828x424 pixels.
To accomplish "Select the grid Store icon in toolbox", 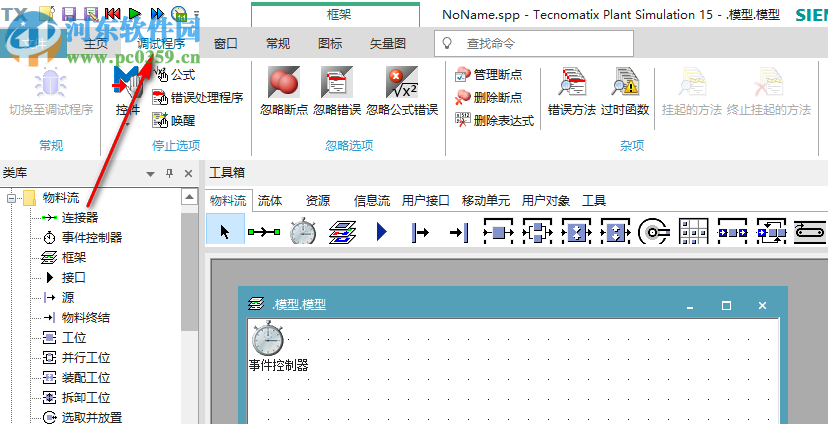I will [693, 232].
